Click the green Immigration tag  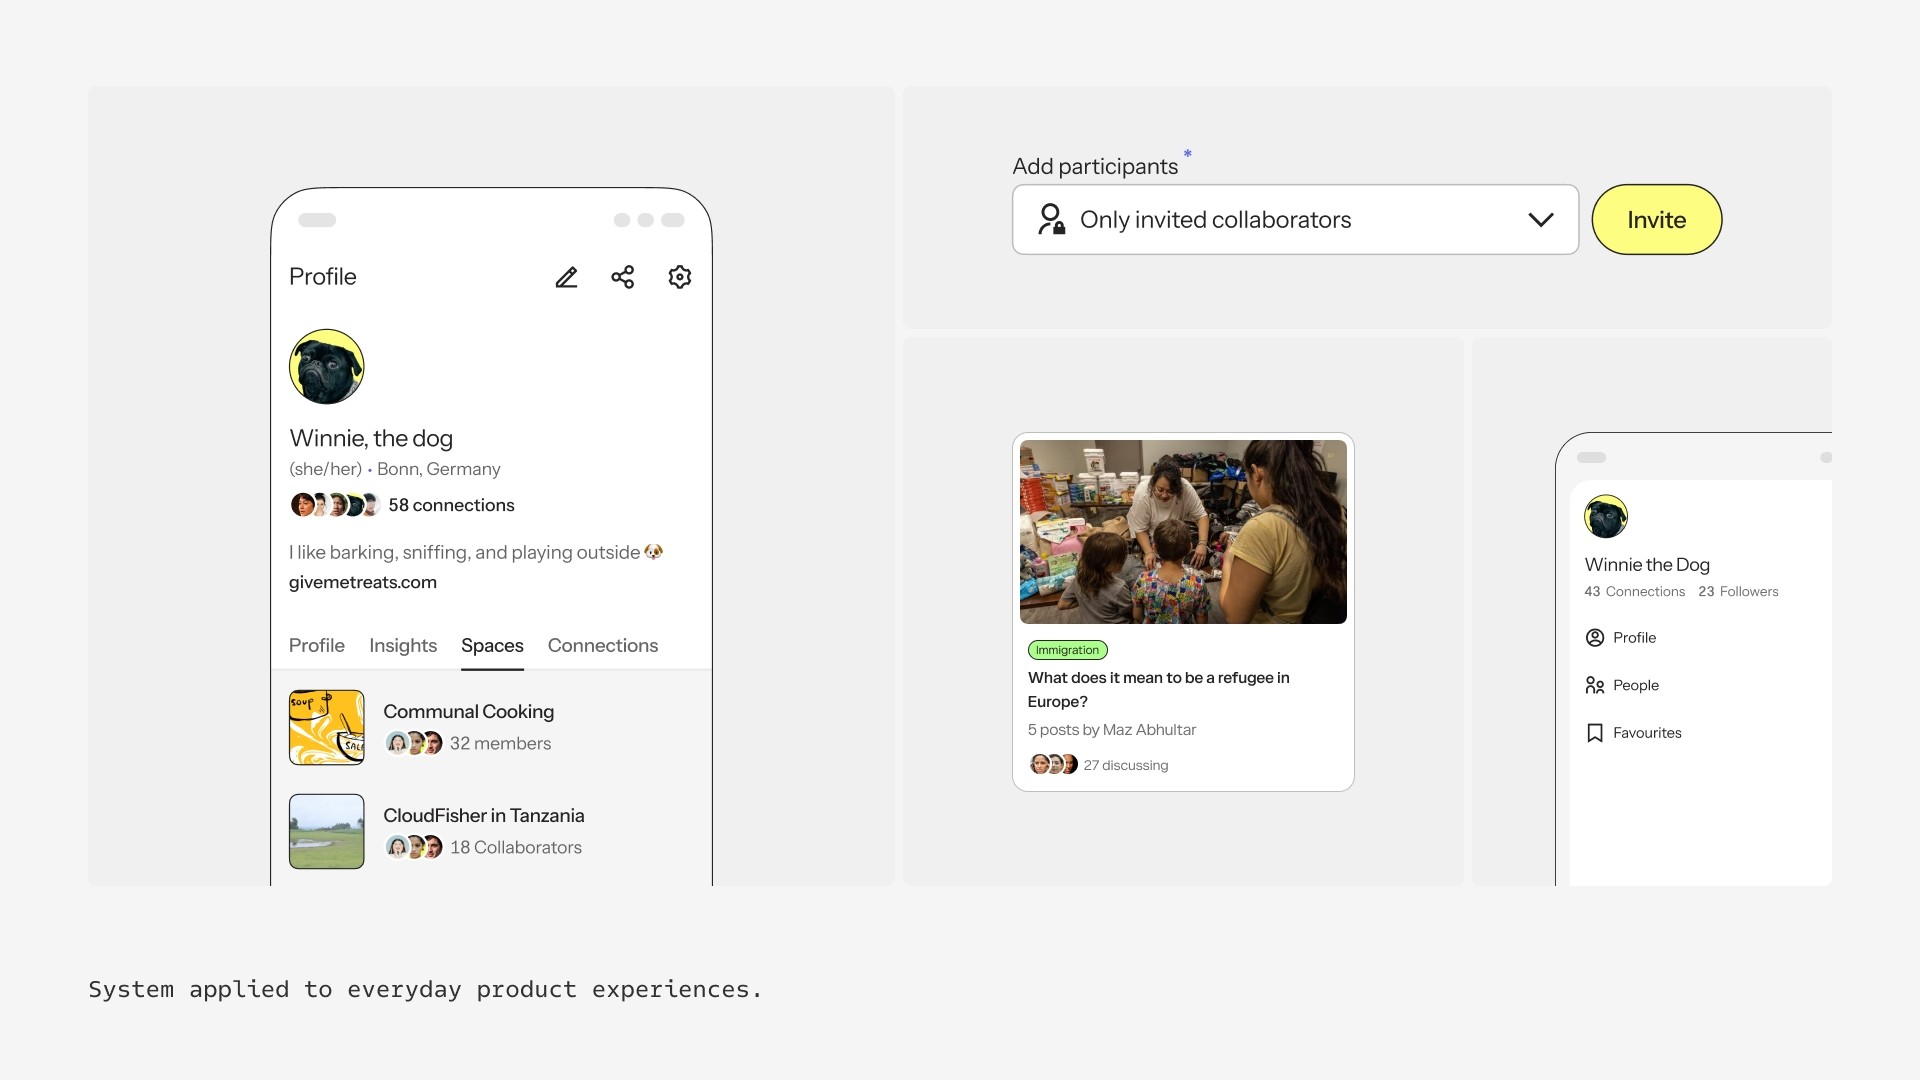1067,650
